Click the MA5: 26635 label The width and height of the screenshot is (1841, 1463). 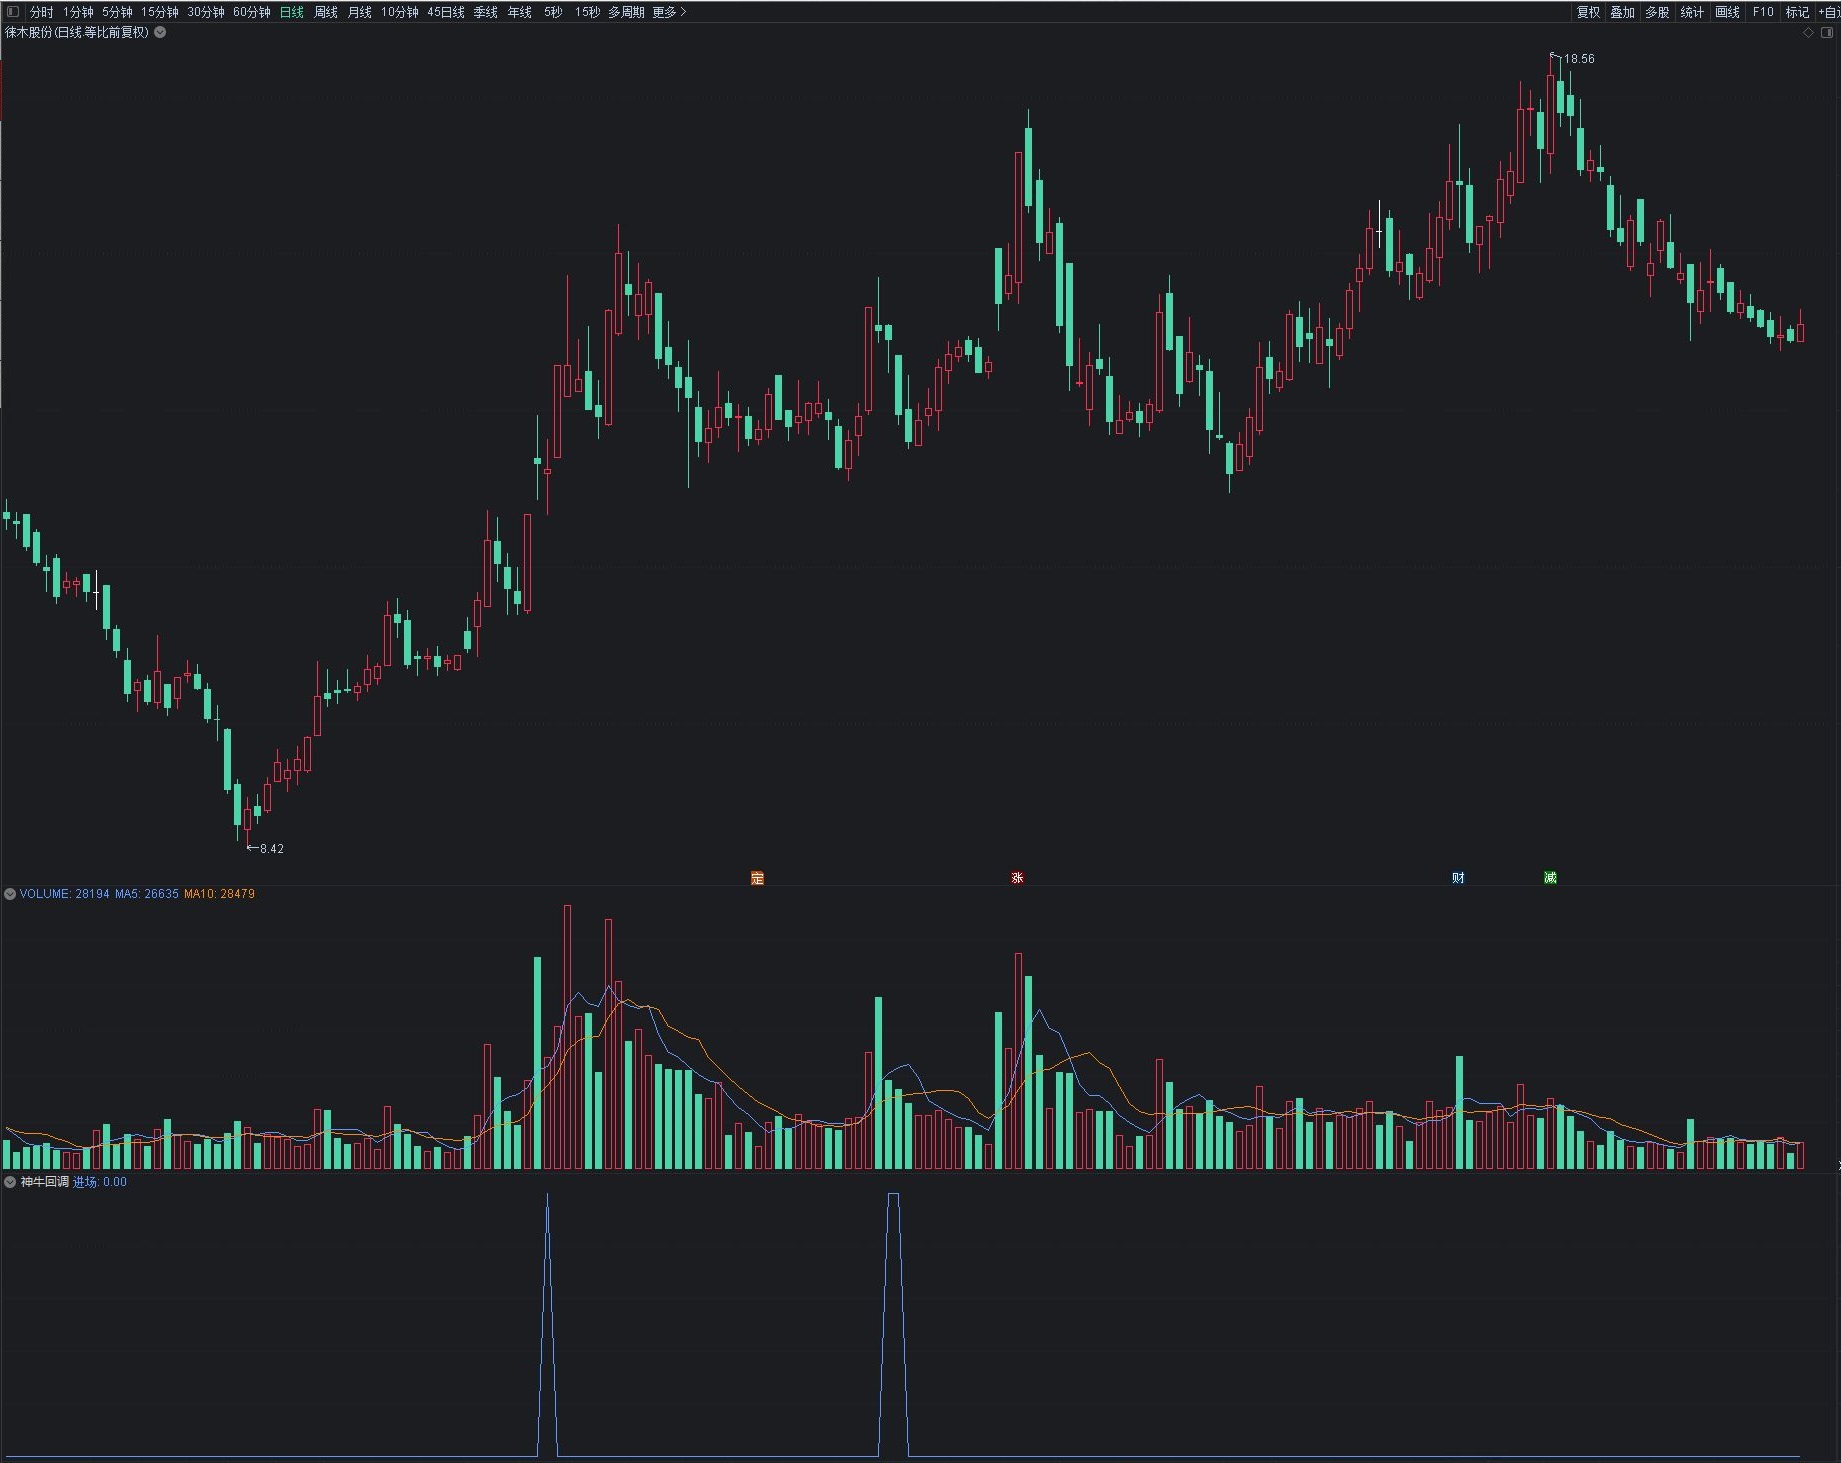click(147, 894)
